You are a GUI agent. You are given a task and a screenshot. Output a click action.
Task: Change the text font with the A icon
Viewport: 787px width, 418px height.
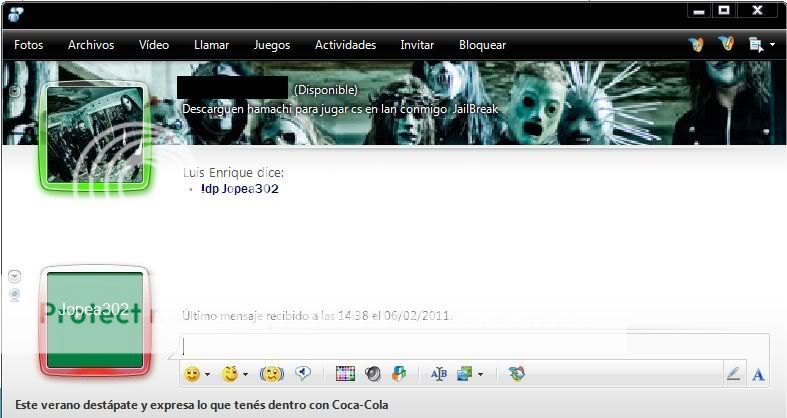(758, 374)
